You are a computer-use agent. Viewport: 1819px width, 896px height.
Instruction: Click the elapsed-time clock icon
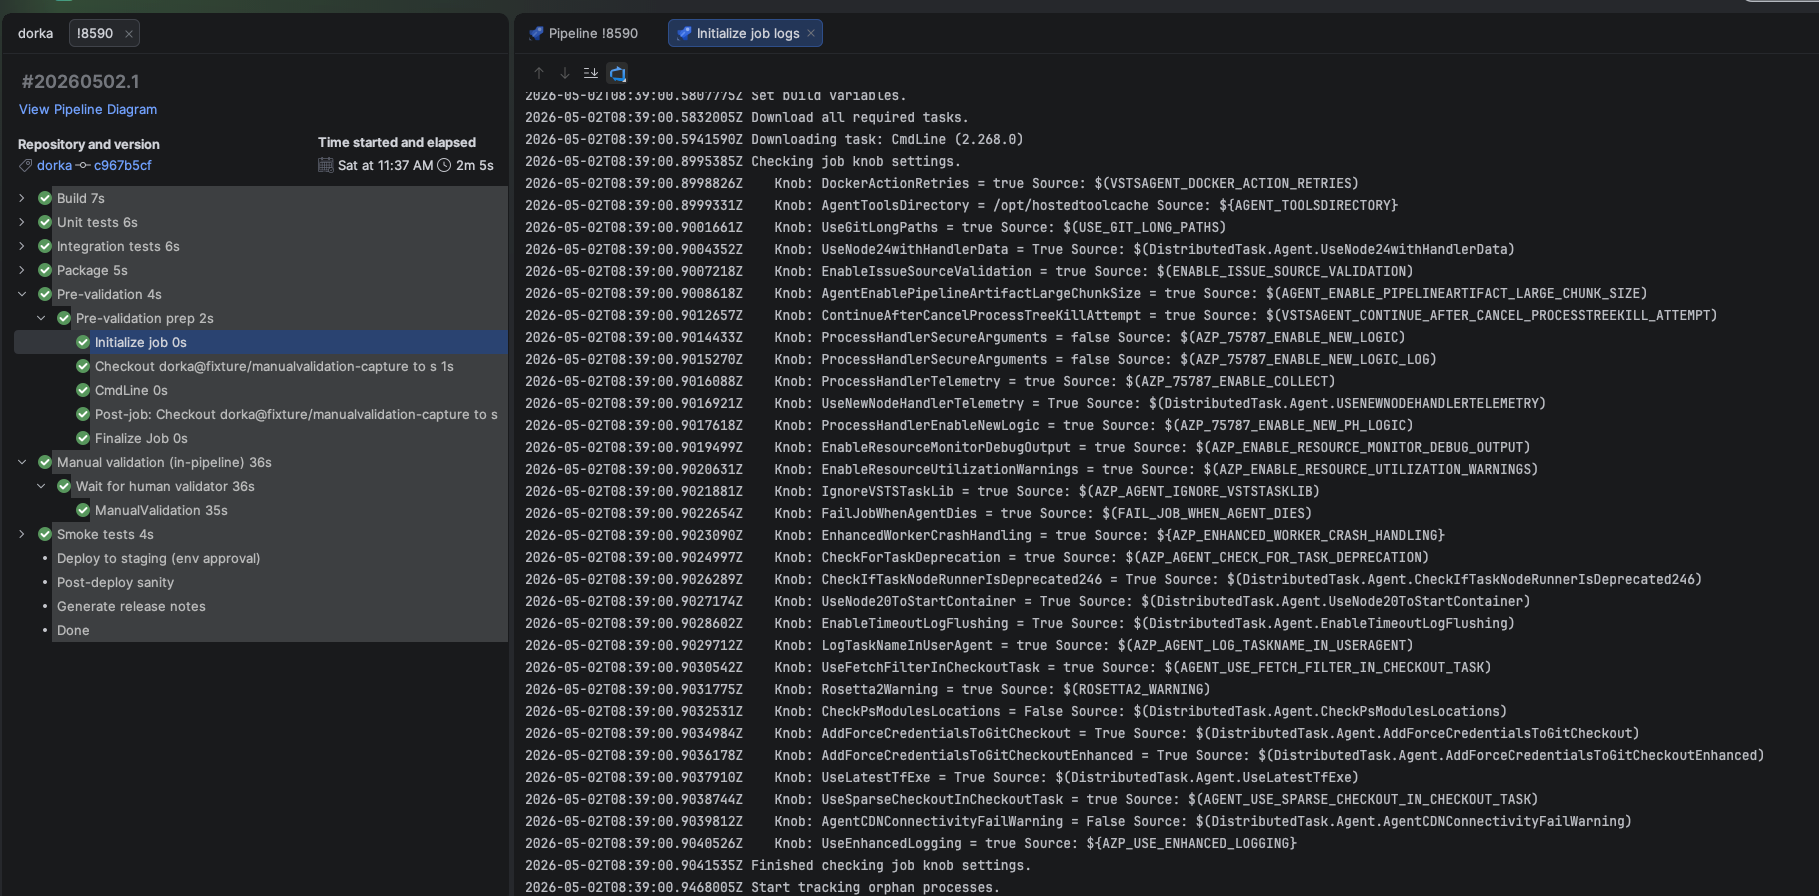click(444, 165)
